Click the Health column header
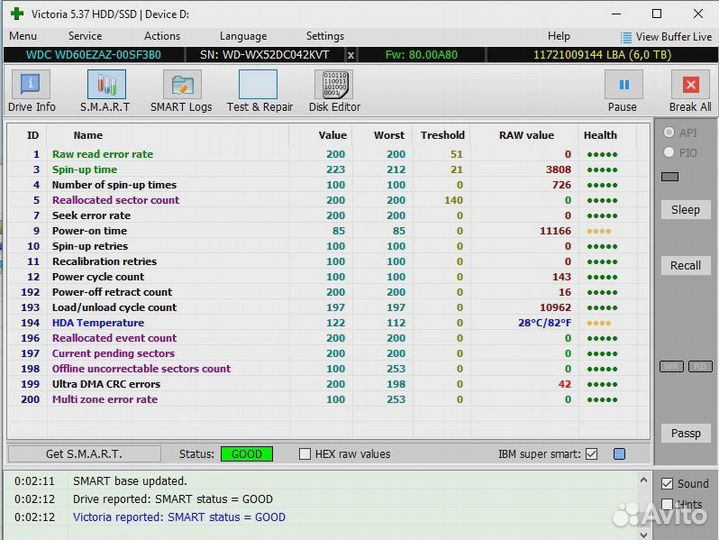This screenshot has width=719, height=540. point(600,135)
